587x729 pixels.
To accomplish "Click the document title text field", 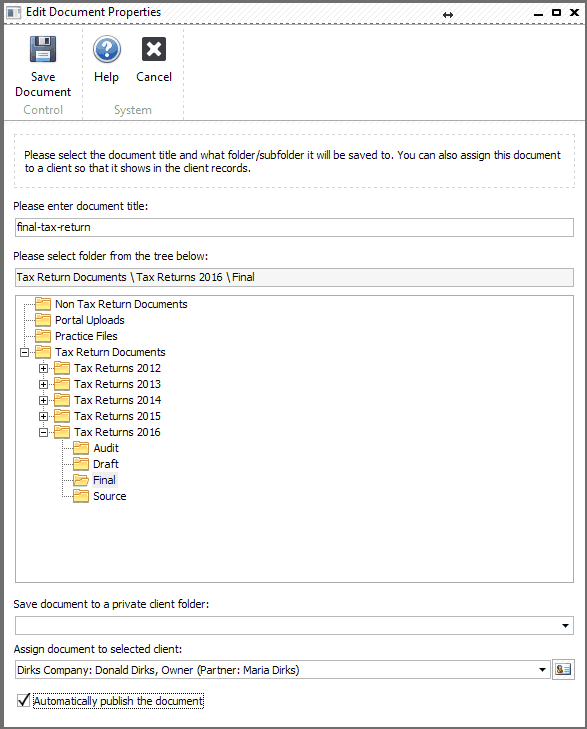I will click(x=294, y=227).
